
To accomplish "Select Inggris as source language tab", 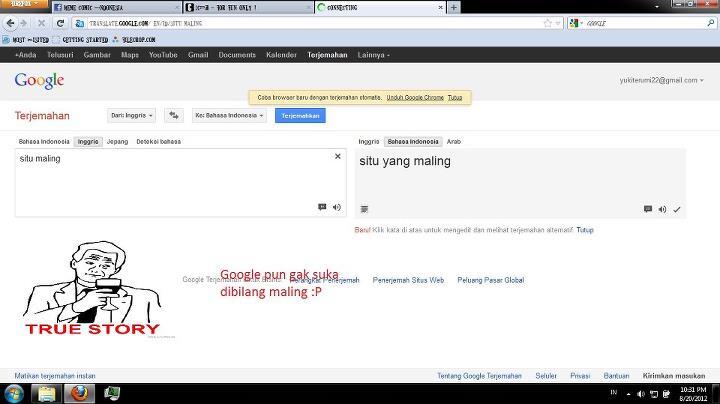I will pyautogui.click(x=88, y=141).
